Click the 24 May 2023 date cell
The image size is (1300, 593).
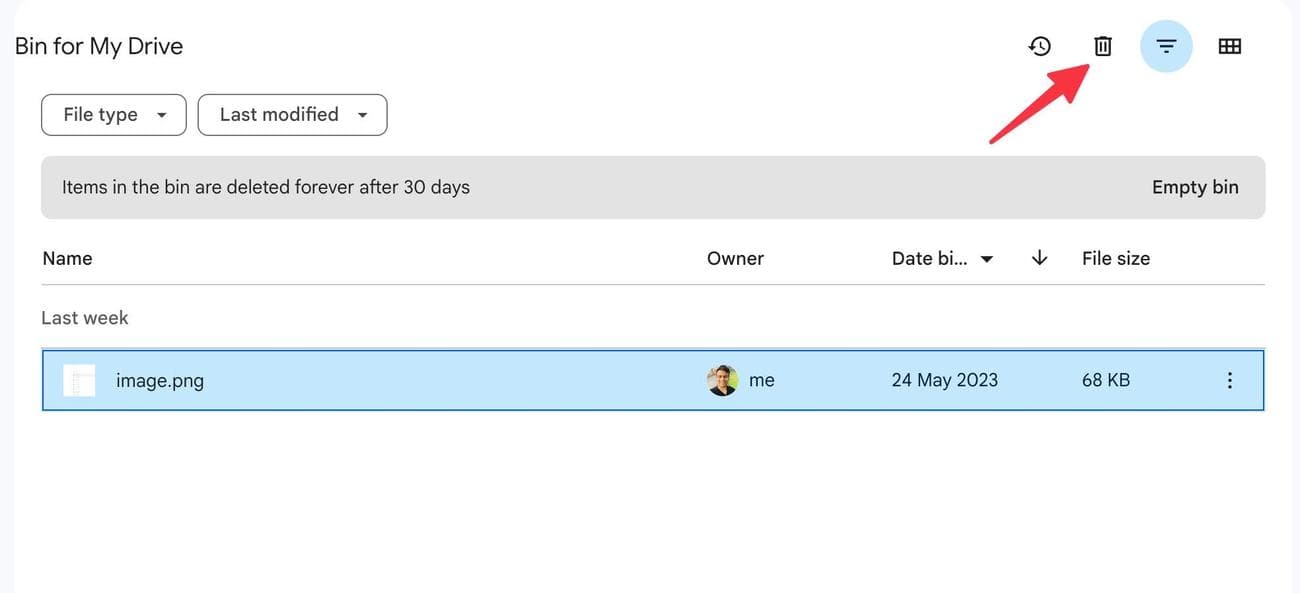click(944, 380)
